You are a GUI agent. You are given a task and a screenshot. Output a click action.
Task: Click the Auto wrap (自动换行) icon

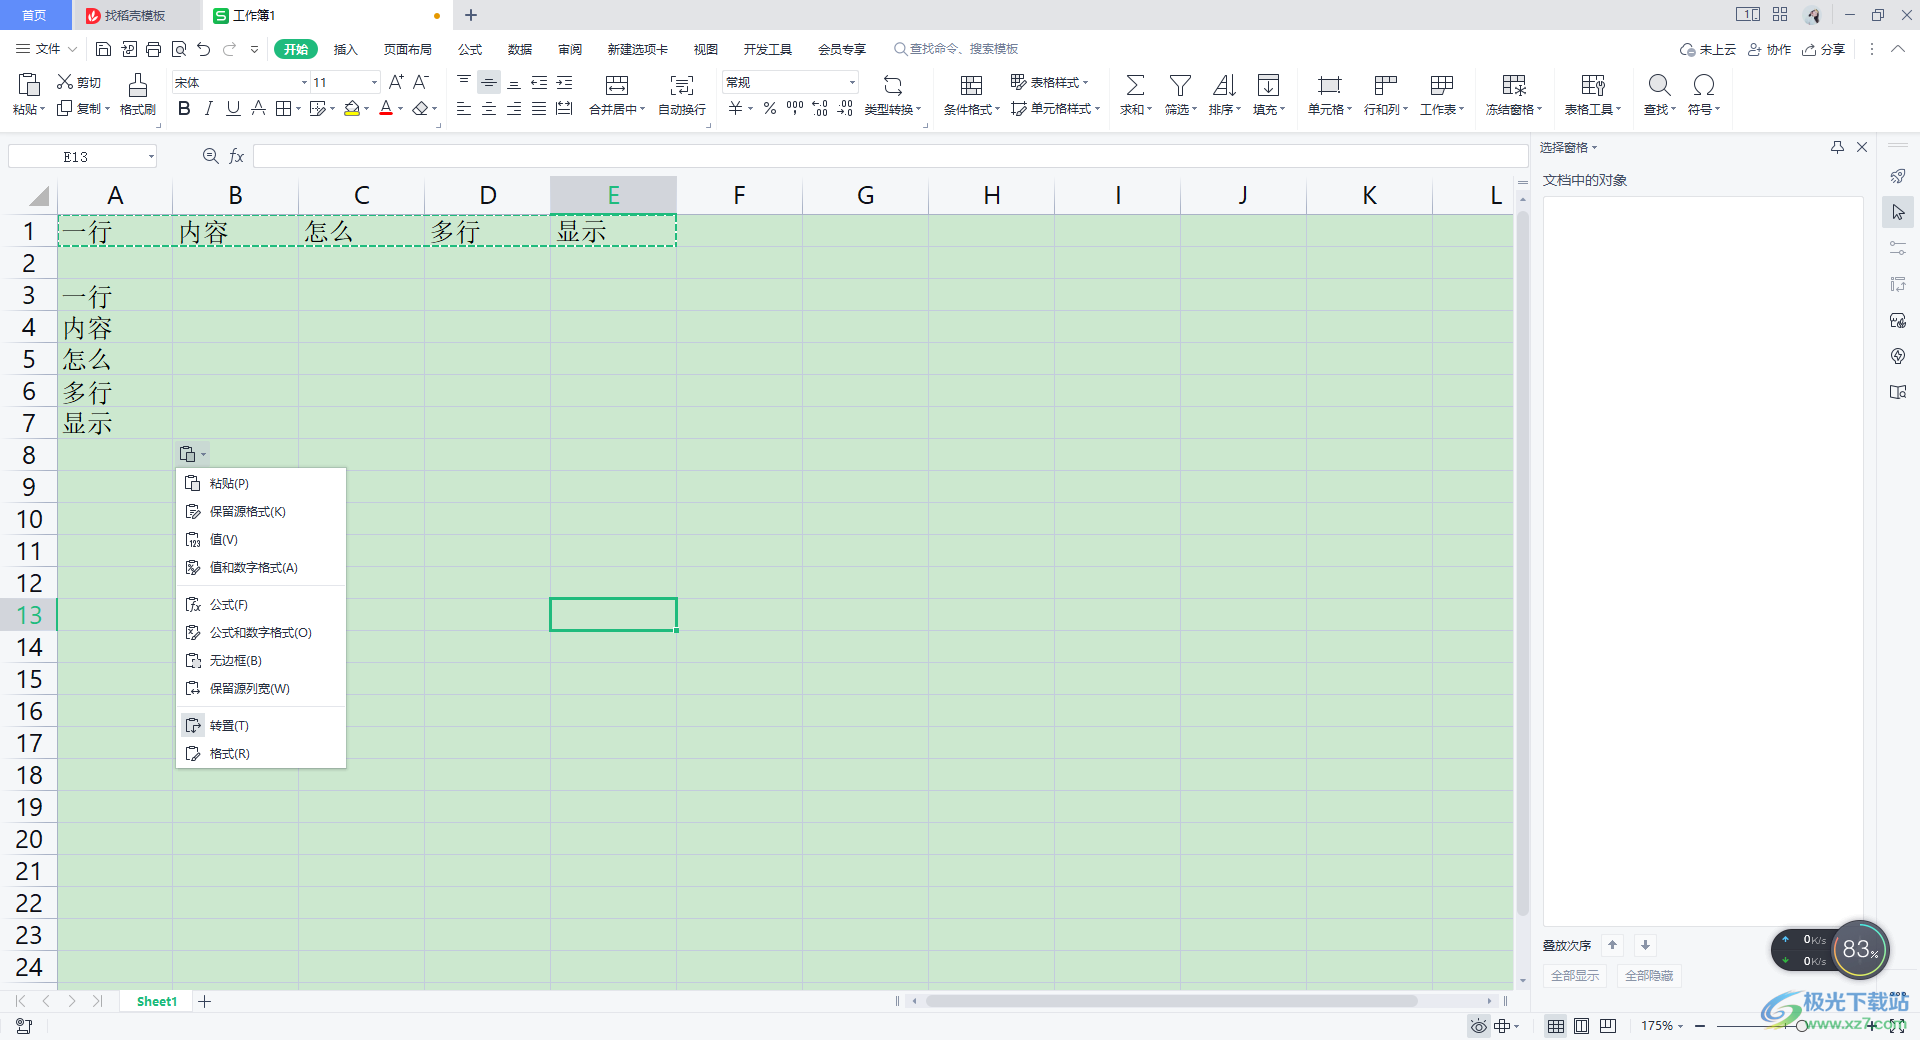pos(682,85)
